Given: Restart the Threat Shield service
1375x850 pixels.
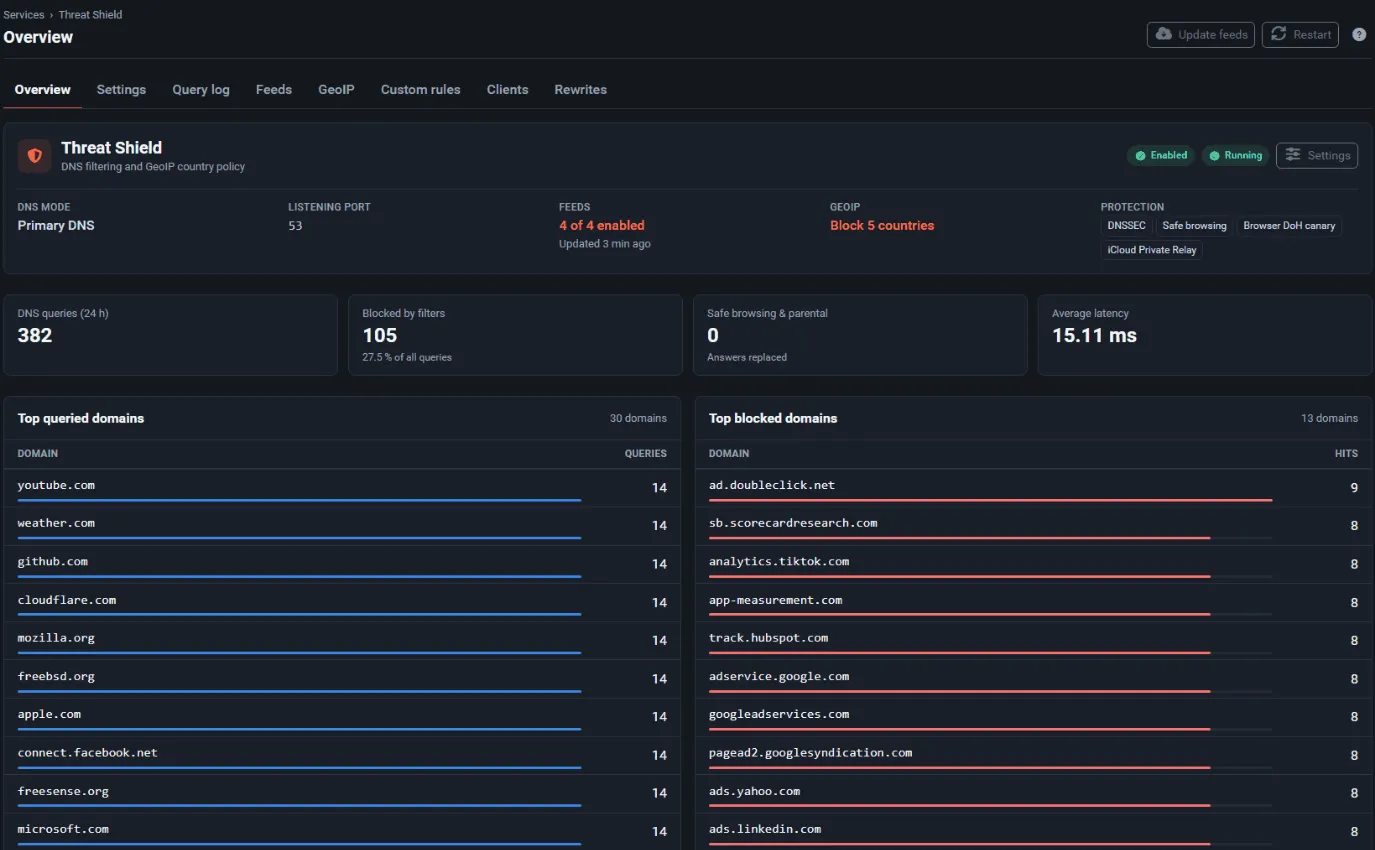Looking at the screenshot, I should pos(1300,34).
